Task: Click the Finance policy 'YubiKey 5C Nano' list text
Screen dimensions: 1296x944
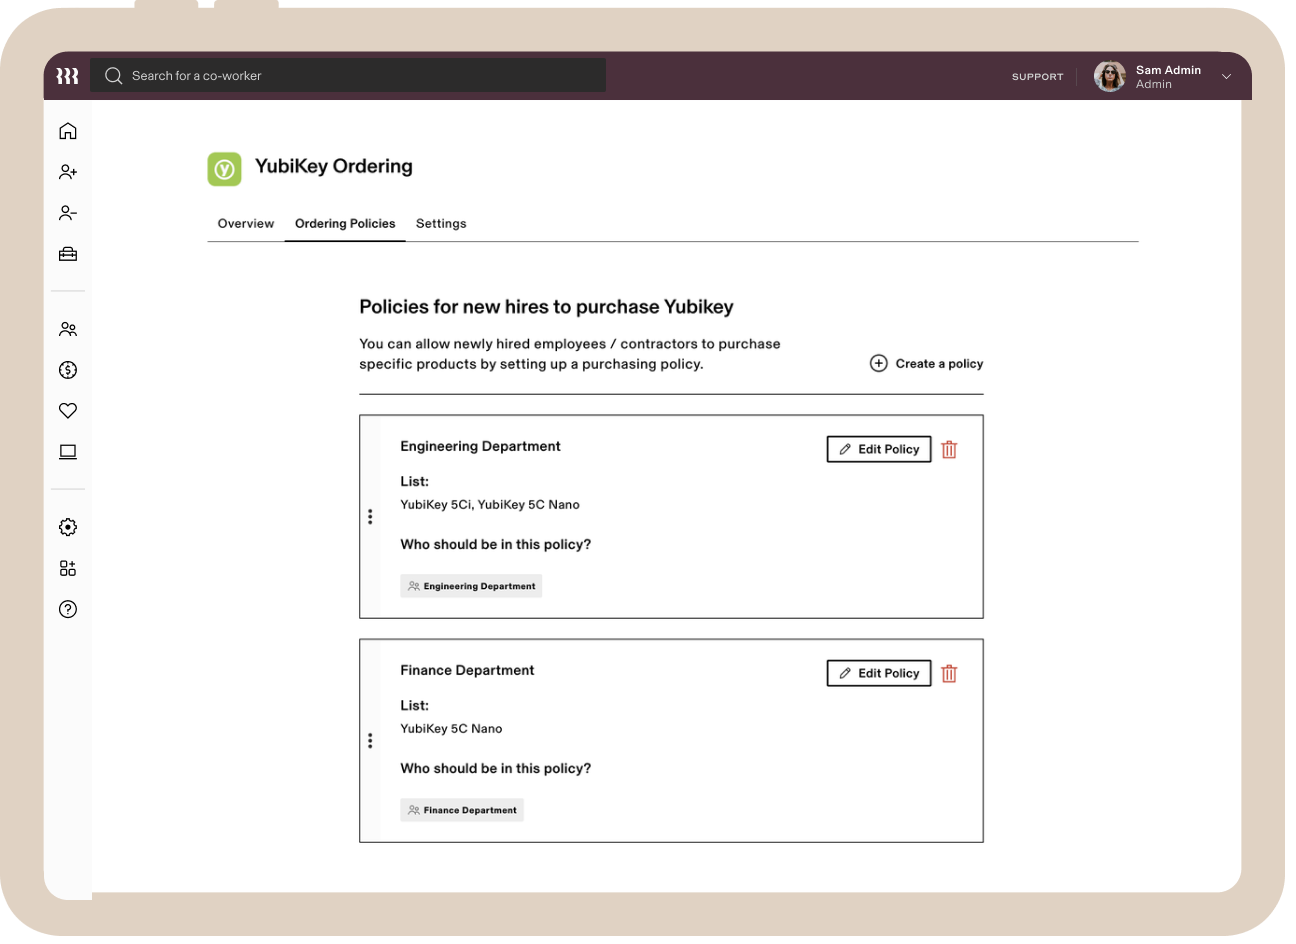Action: coord(451,729)
